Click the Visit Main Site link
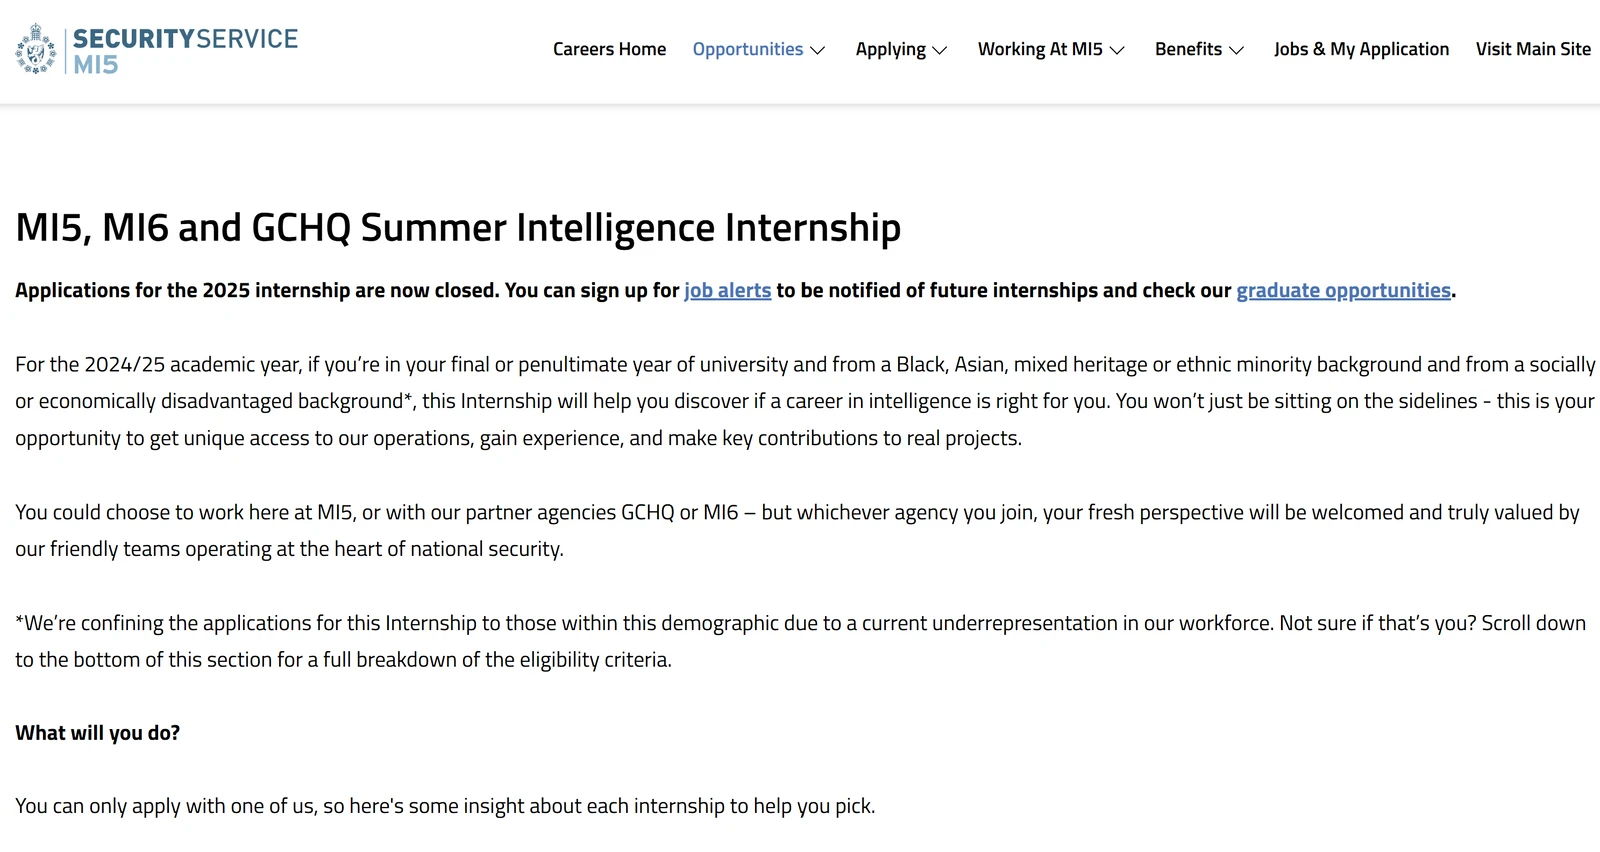1600x852 pixels. 1533,49
